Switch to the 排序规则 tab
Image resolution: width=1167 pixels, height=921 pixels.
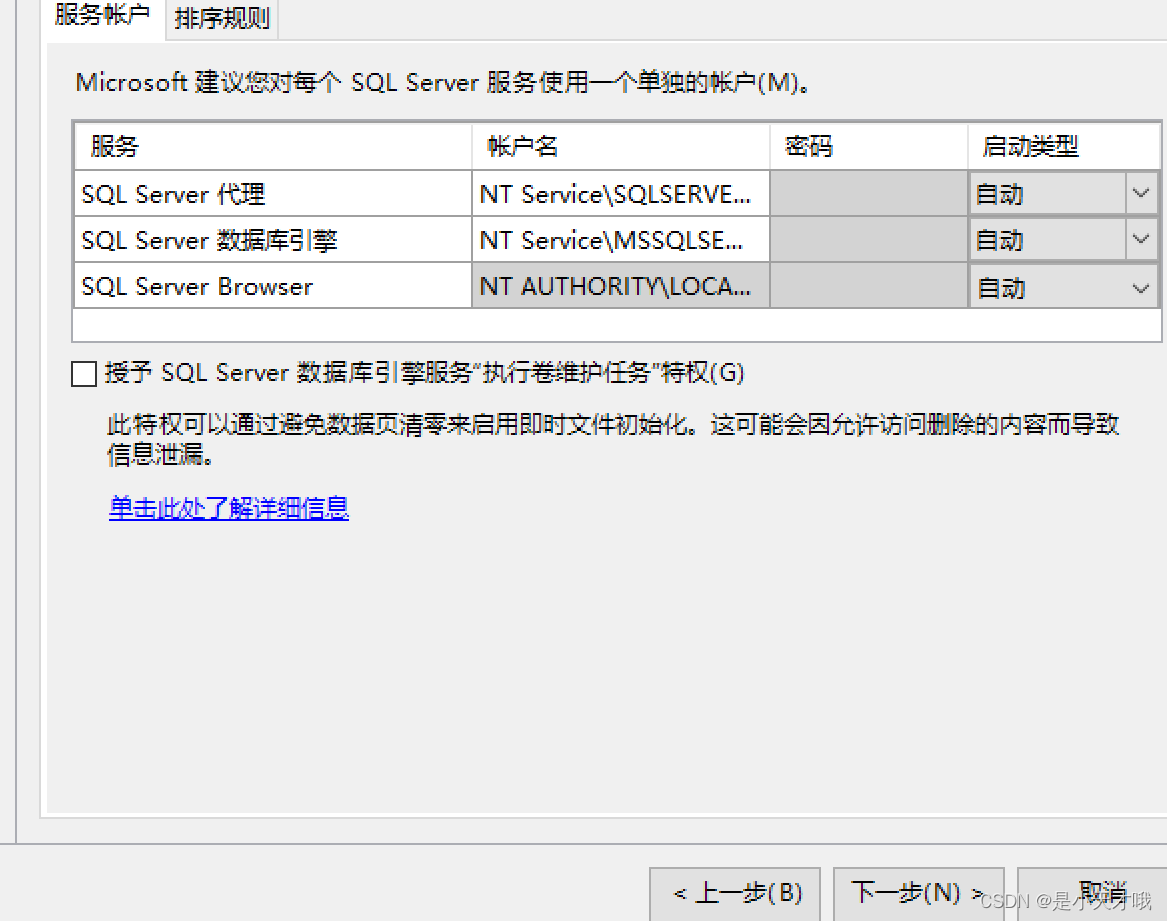click(221, 17)
